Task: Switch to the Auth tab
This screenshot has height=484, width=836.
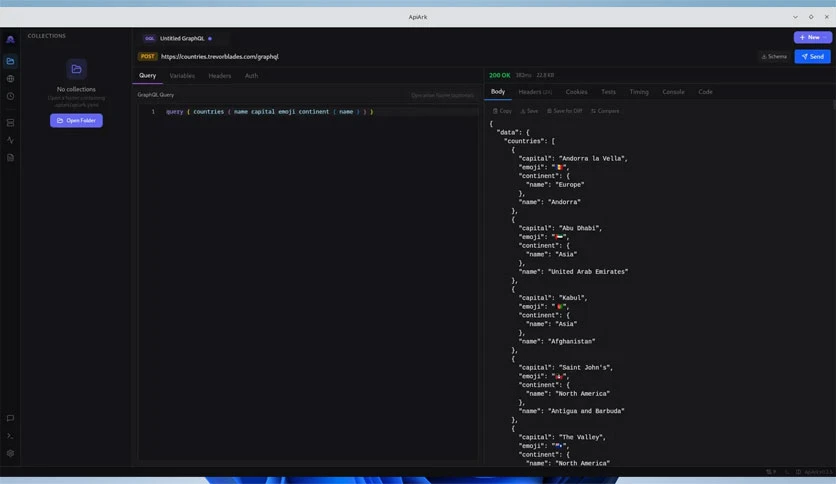Action: 251,76
